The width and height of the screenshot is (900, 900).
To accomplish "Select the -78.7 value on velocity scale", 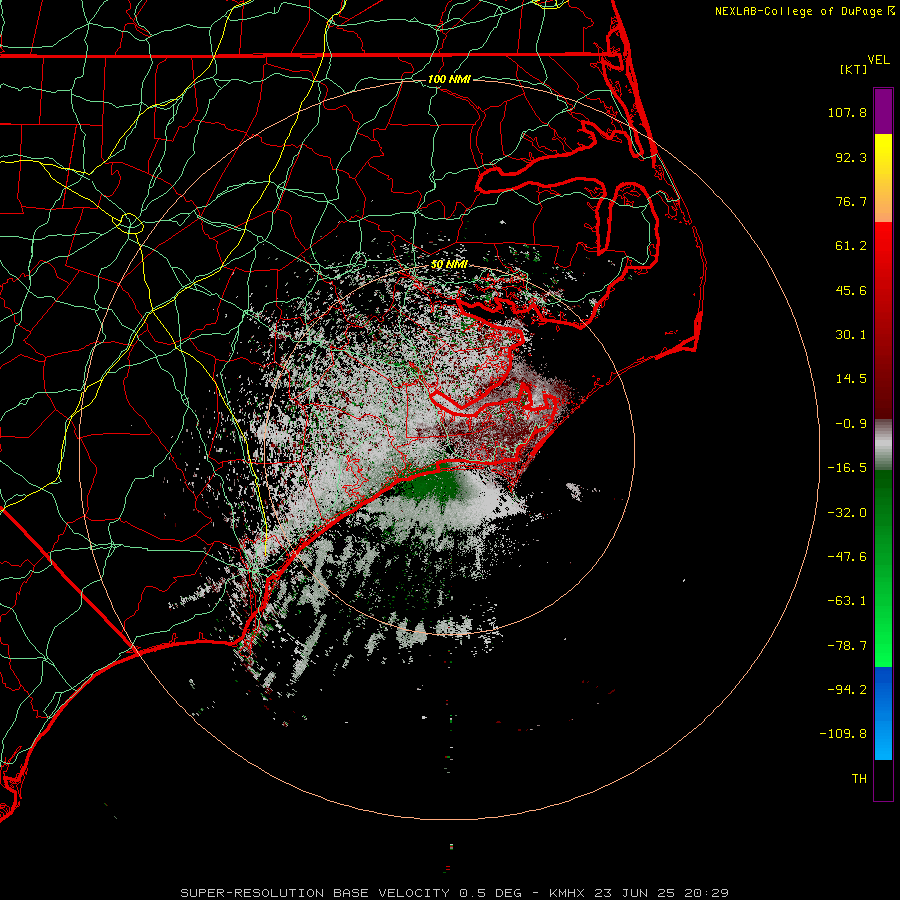I will coord(847,646).
